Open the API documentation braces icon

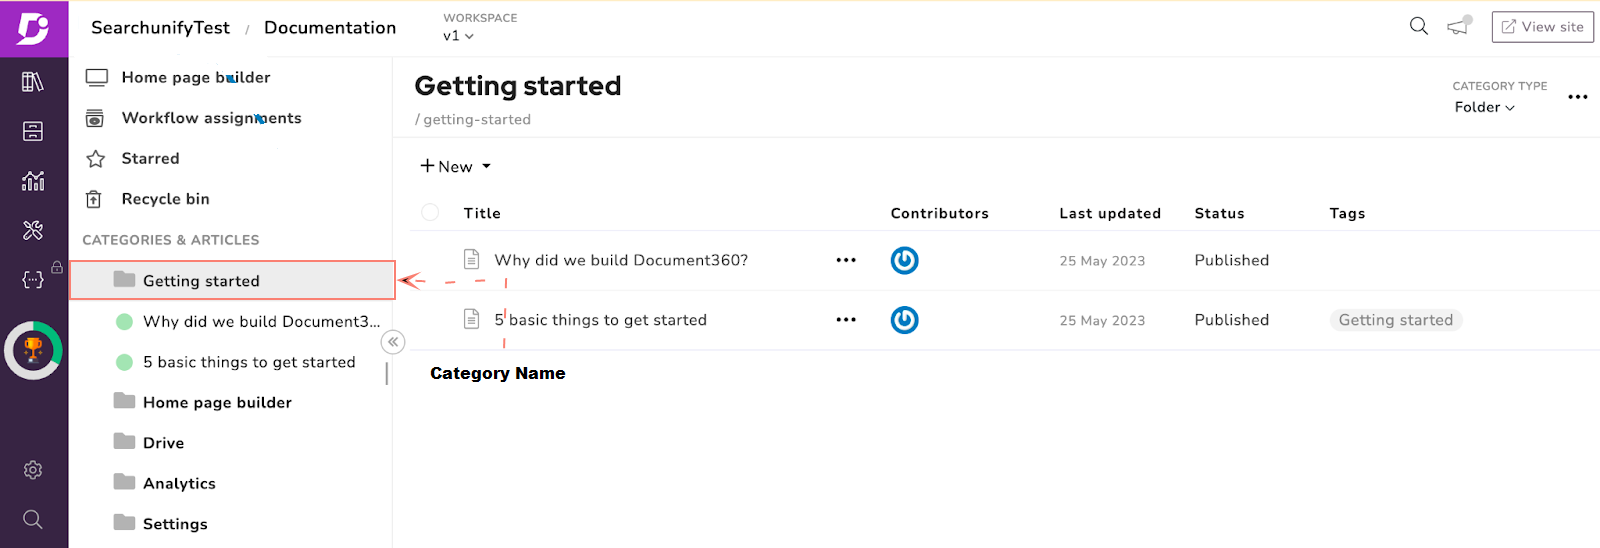33,281
